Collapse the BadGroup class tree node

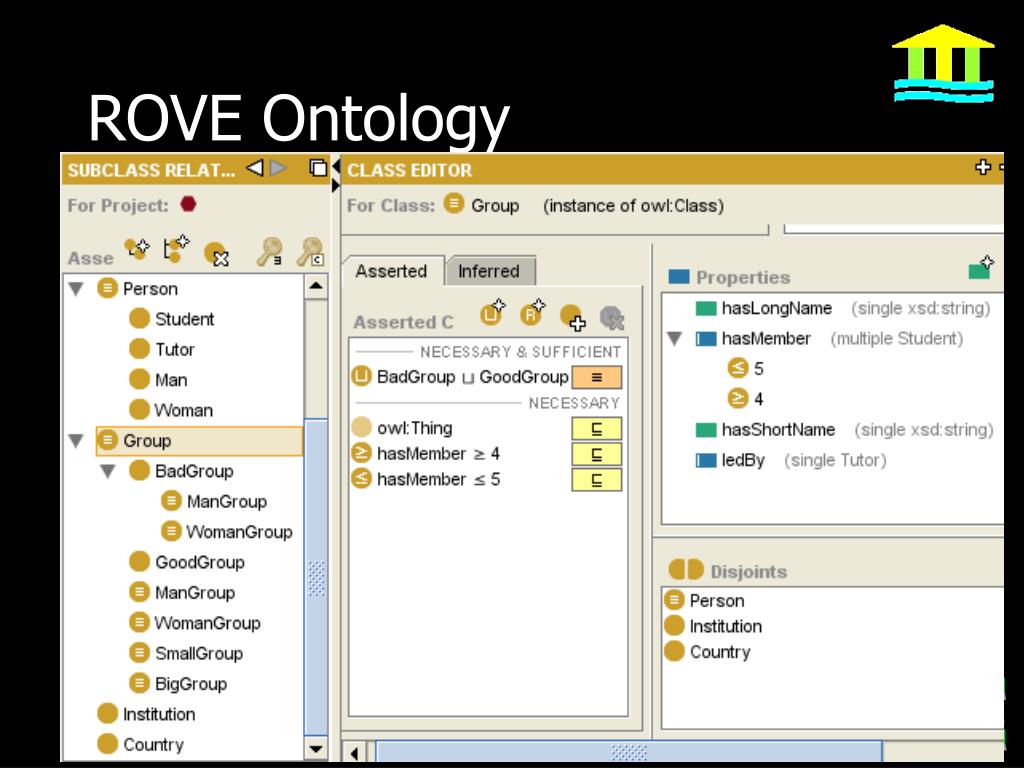coord(108,471)
